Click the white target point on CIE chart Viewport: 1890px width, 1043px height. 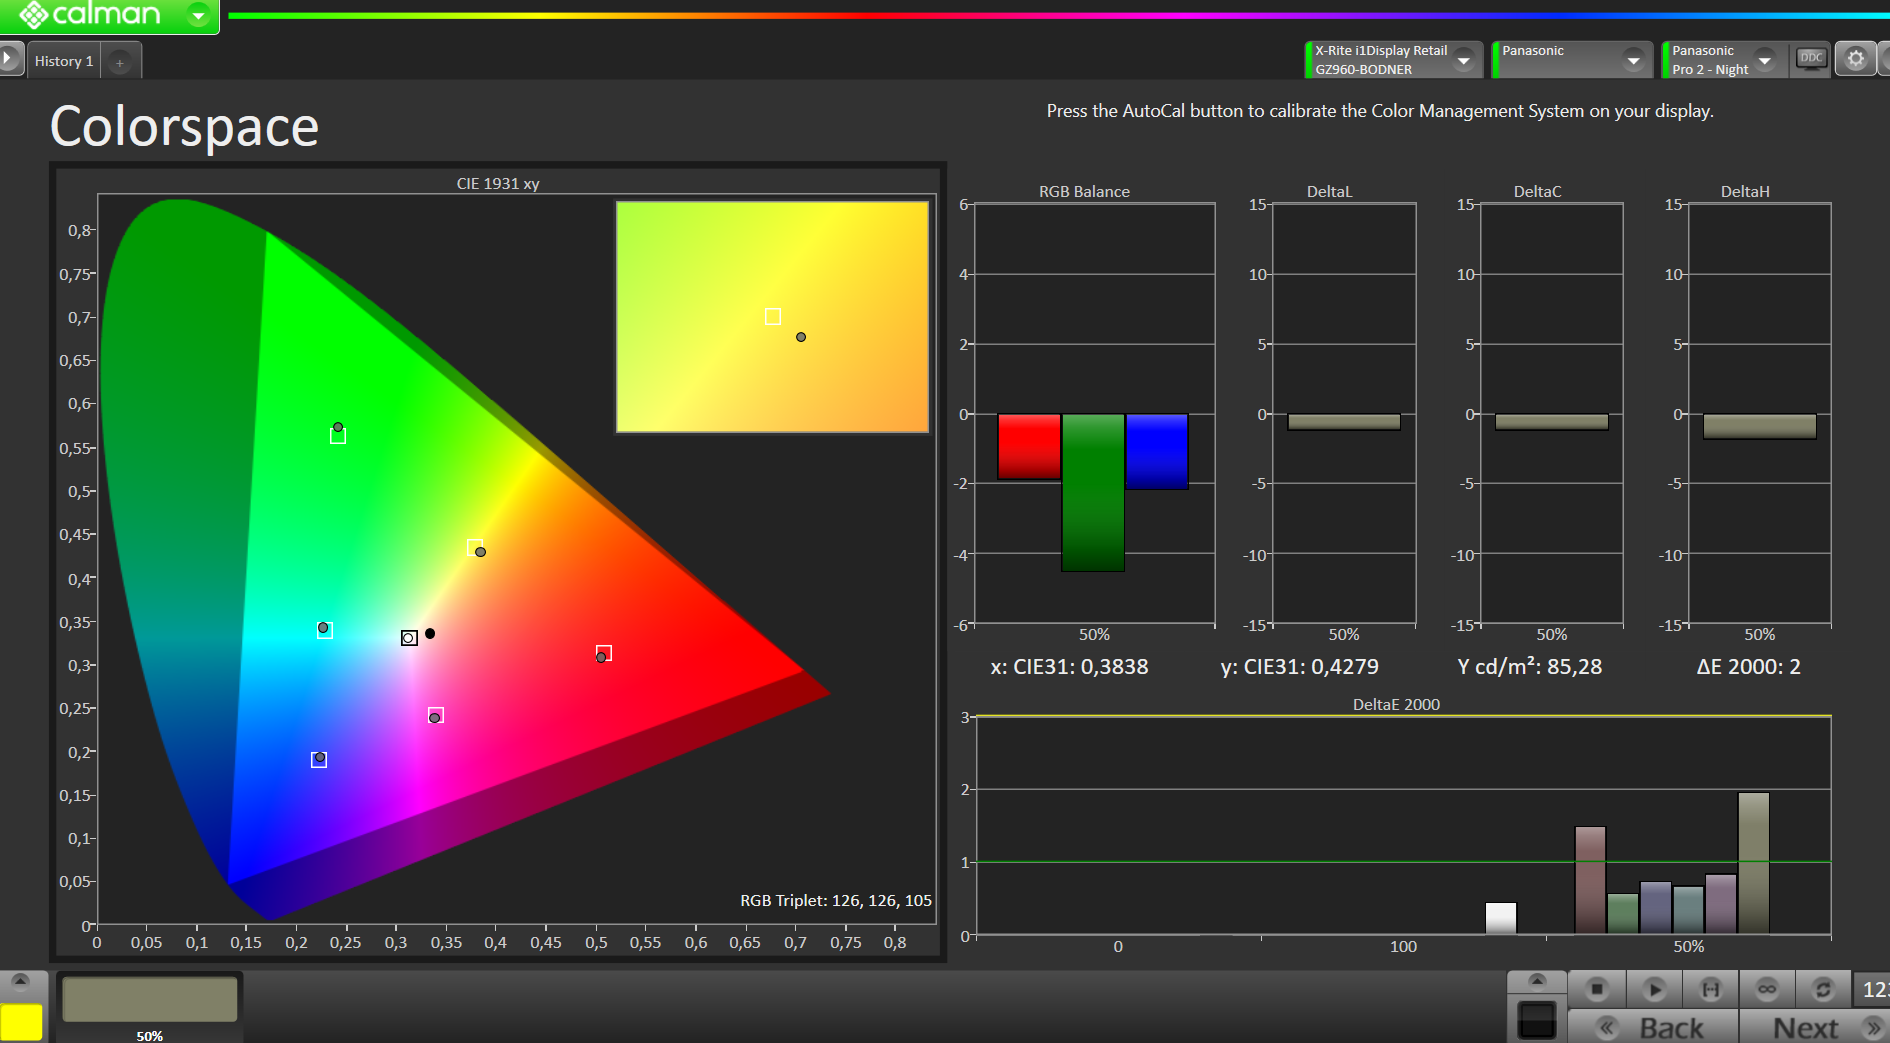point(409,638)
